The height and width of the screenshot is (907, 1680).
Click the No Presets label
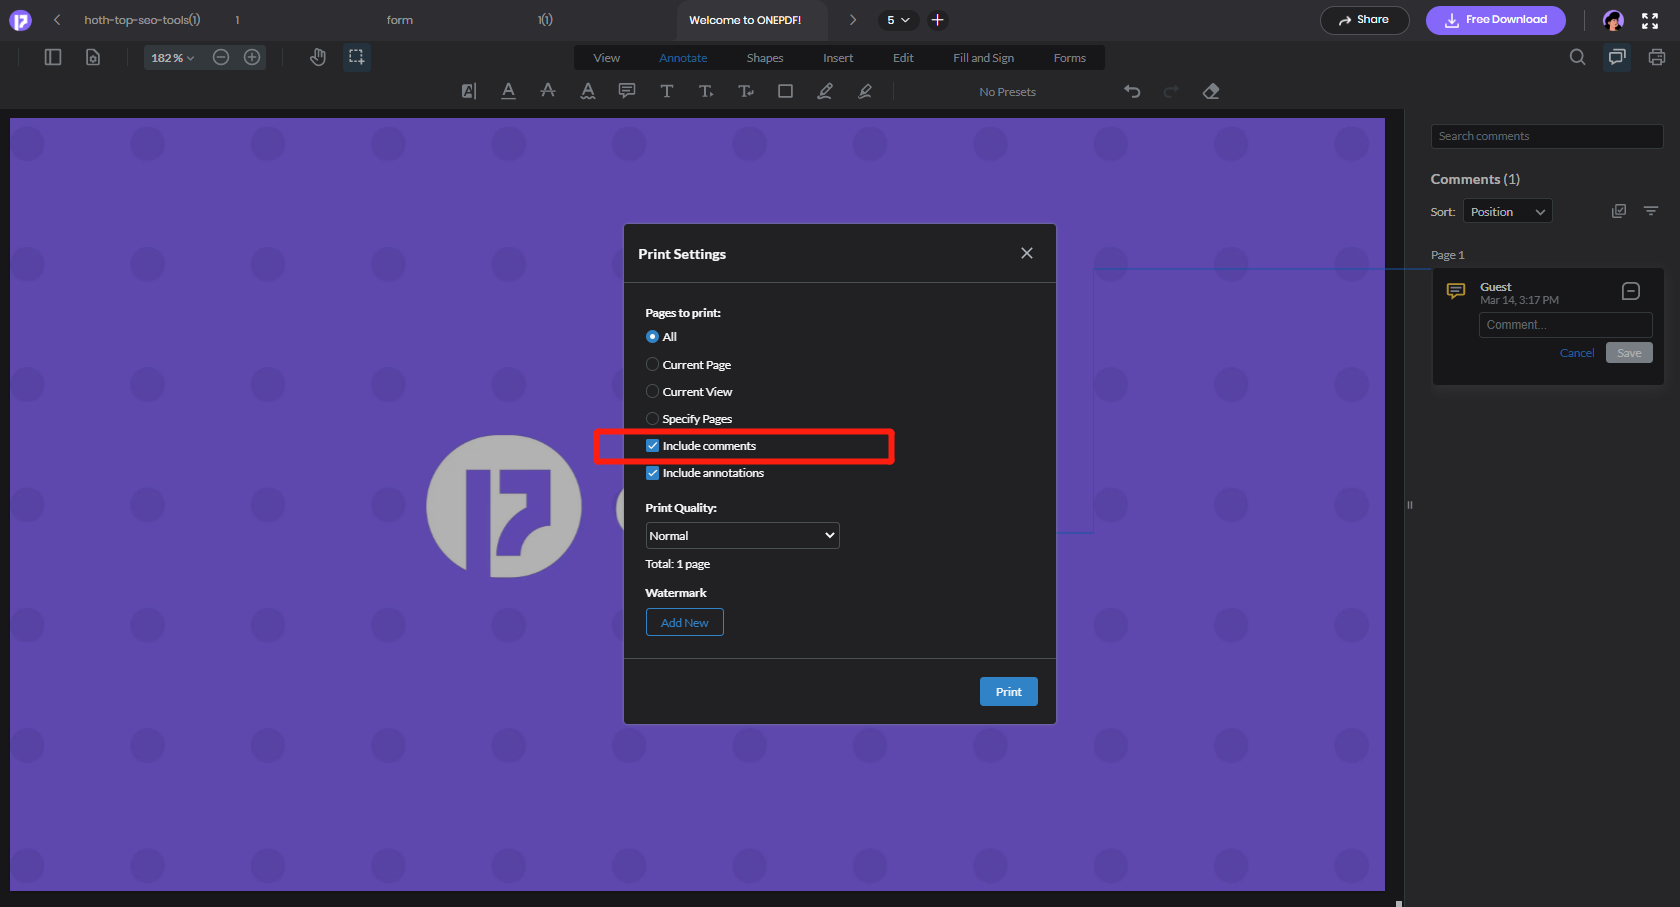pos(1007,92)
